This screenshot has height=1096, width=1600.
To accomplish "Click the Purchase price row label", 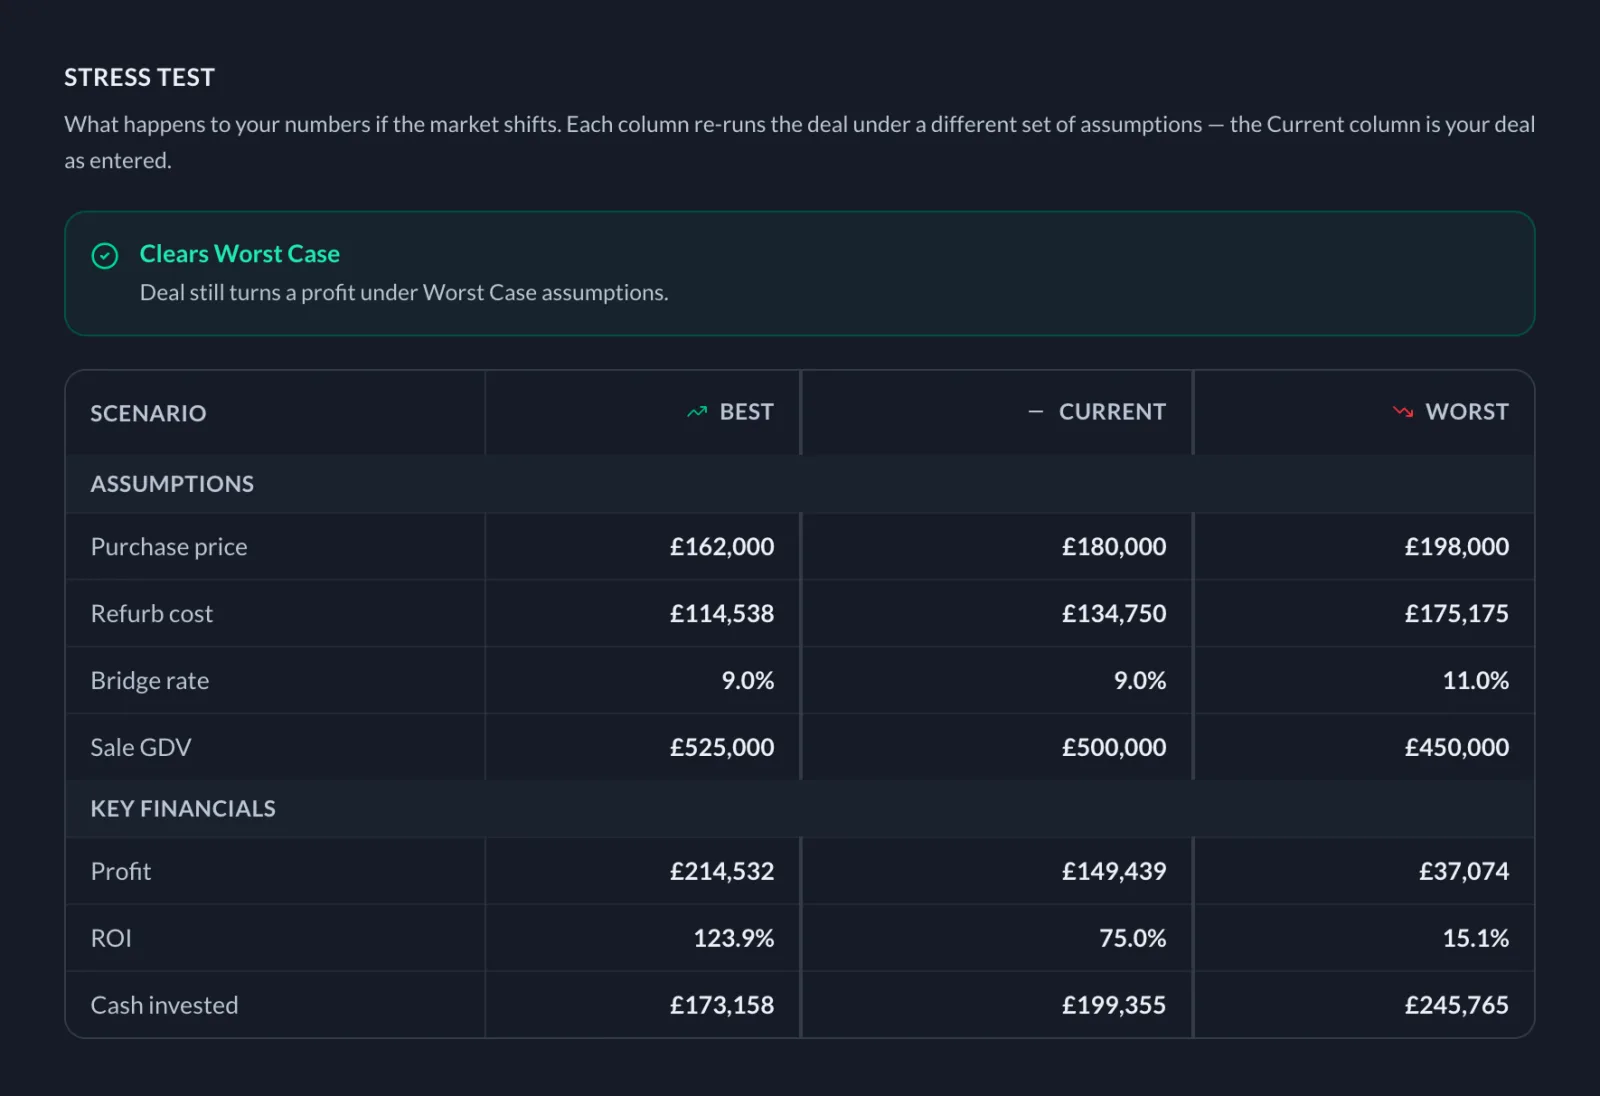I will click(x=169, y=547).
